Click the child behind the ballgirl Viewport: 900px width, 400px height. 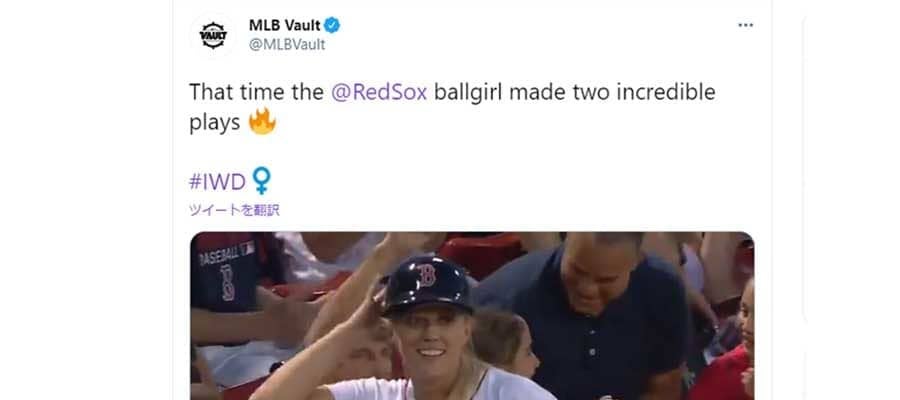[x=504, y=343]
